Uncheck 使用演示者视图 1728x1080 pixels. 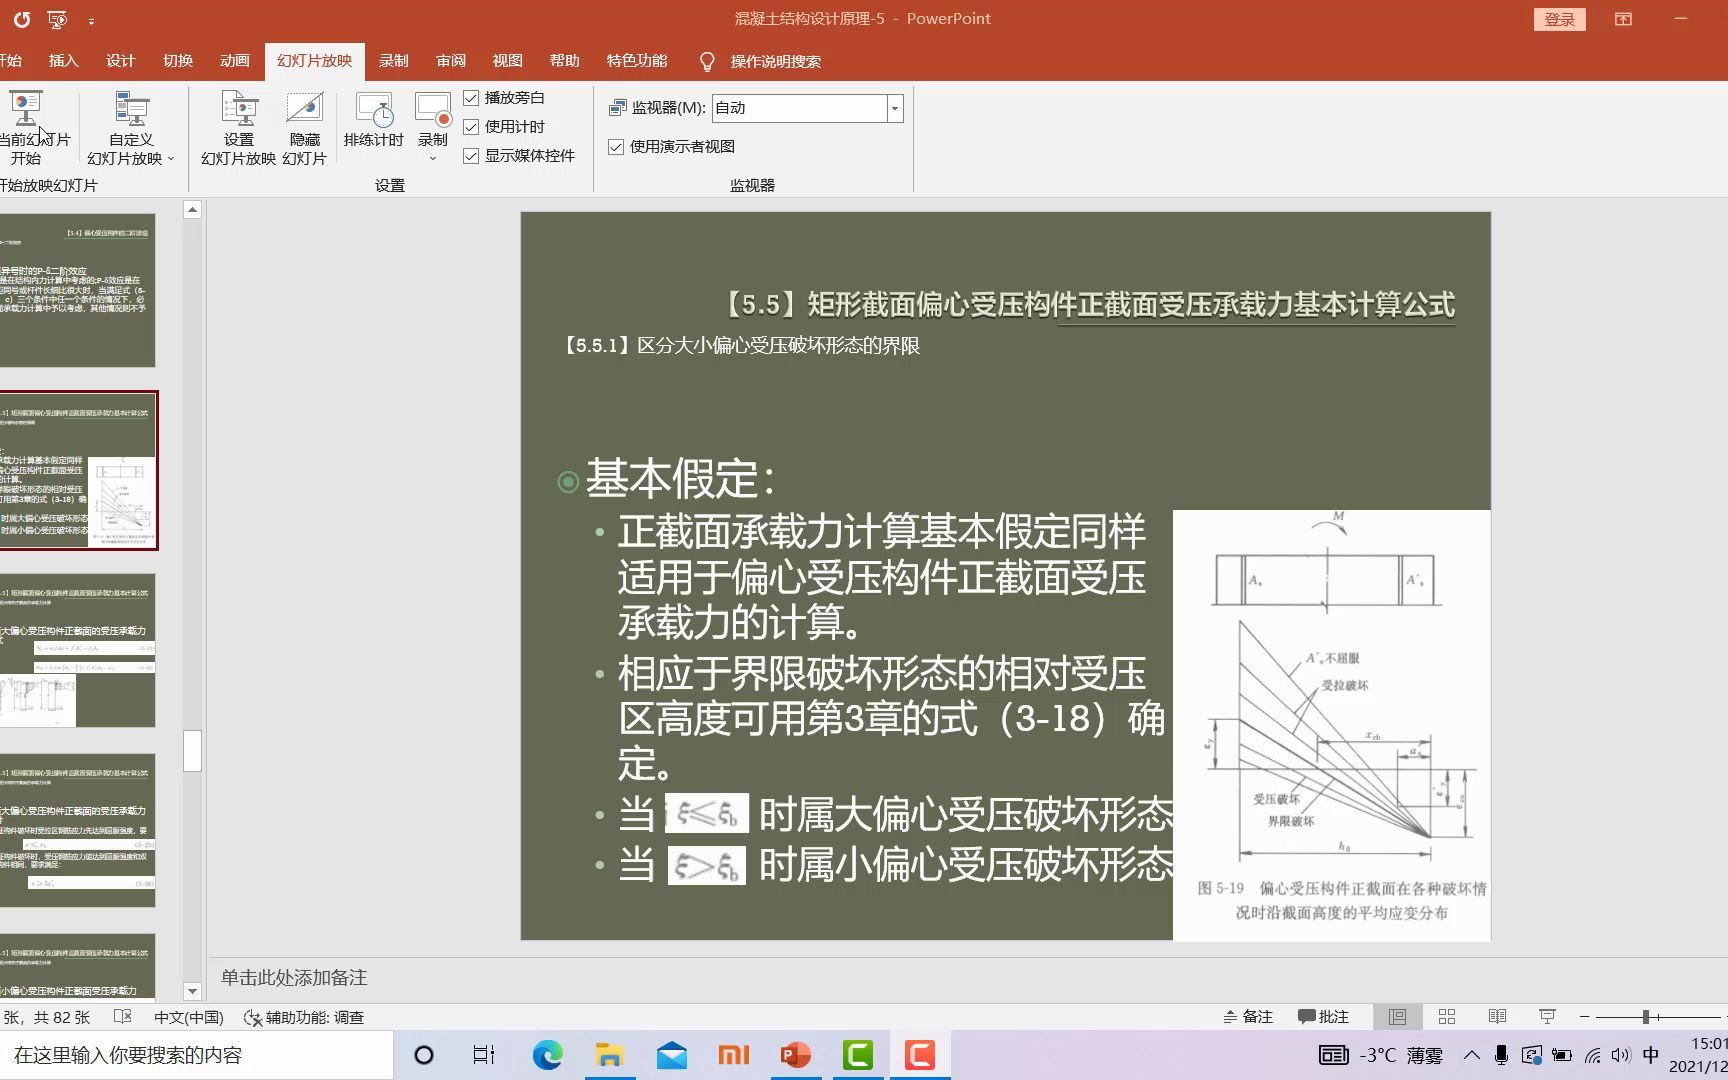pyautogui.click(x=615, y=146)
